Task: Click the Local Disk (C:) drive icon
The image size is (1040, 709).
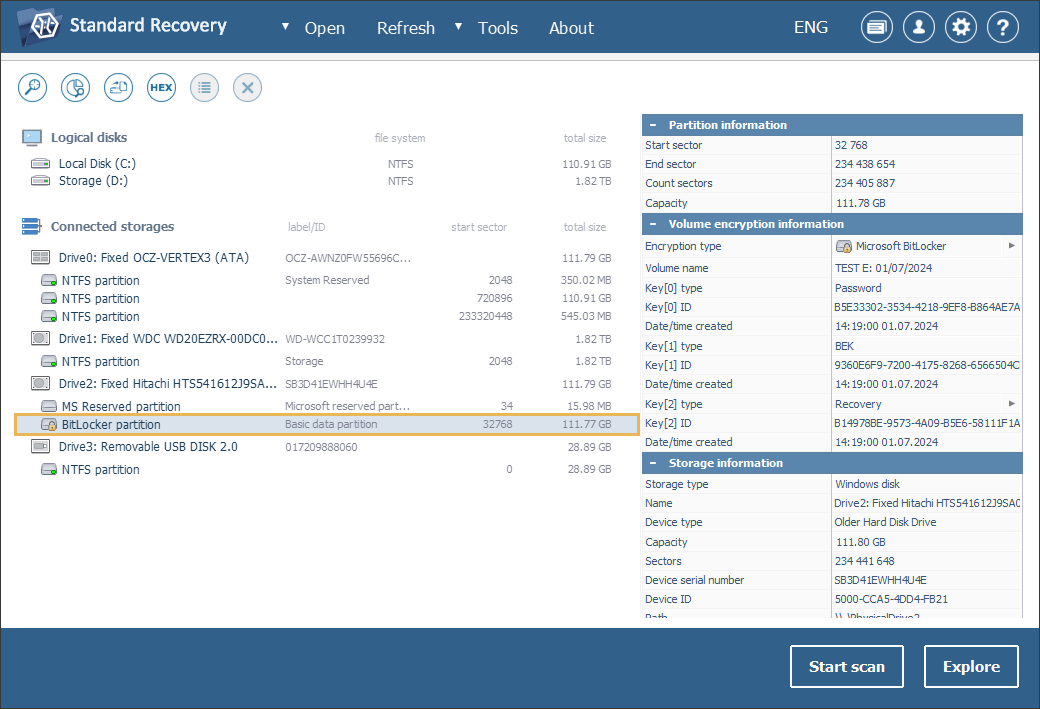Action: click(40, 163)
